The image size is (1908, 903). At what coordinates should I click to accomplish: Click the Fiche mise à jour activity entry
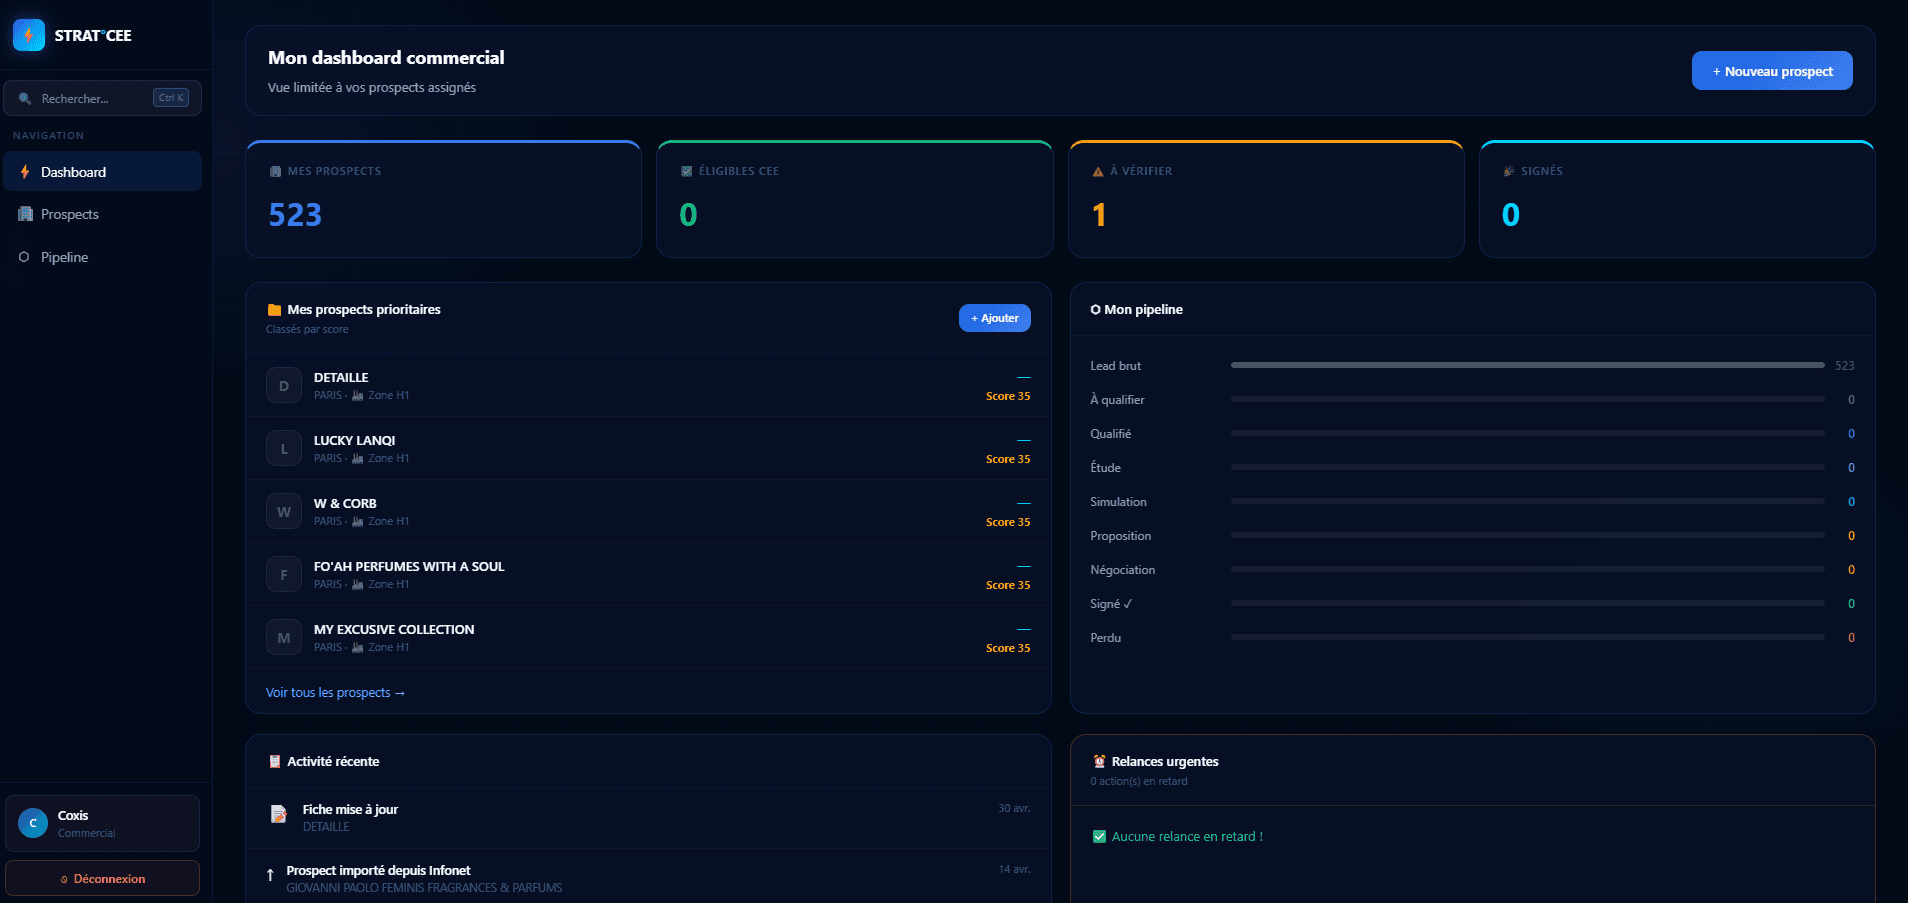(648, 818)
